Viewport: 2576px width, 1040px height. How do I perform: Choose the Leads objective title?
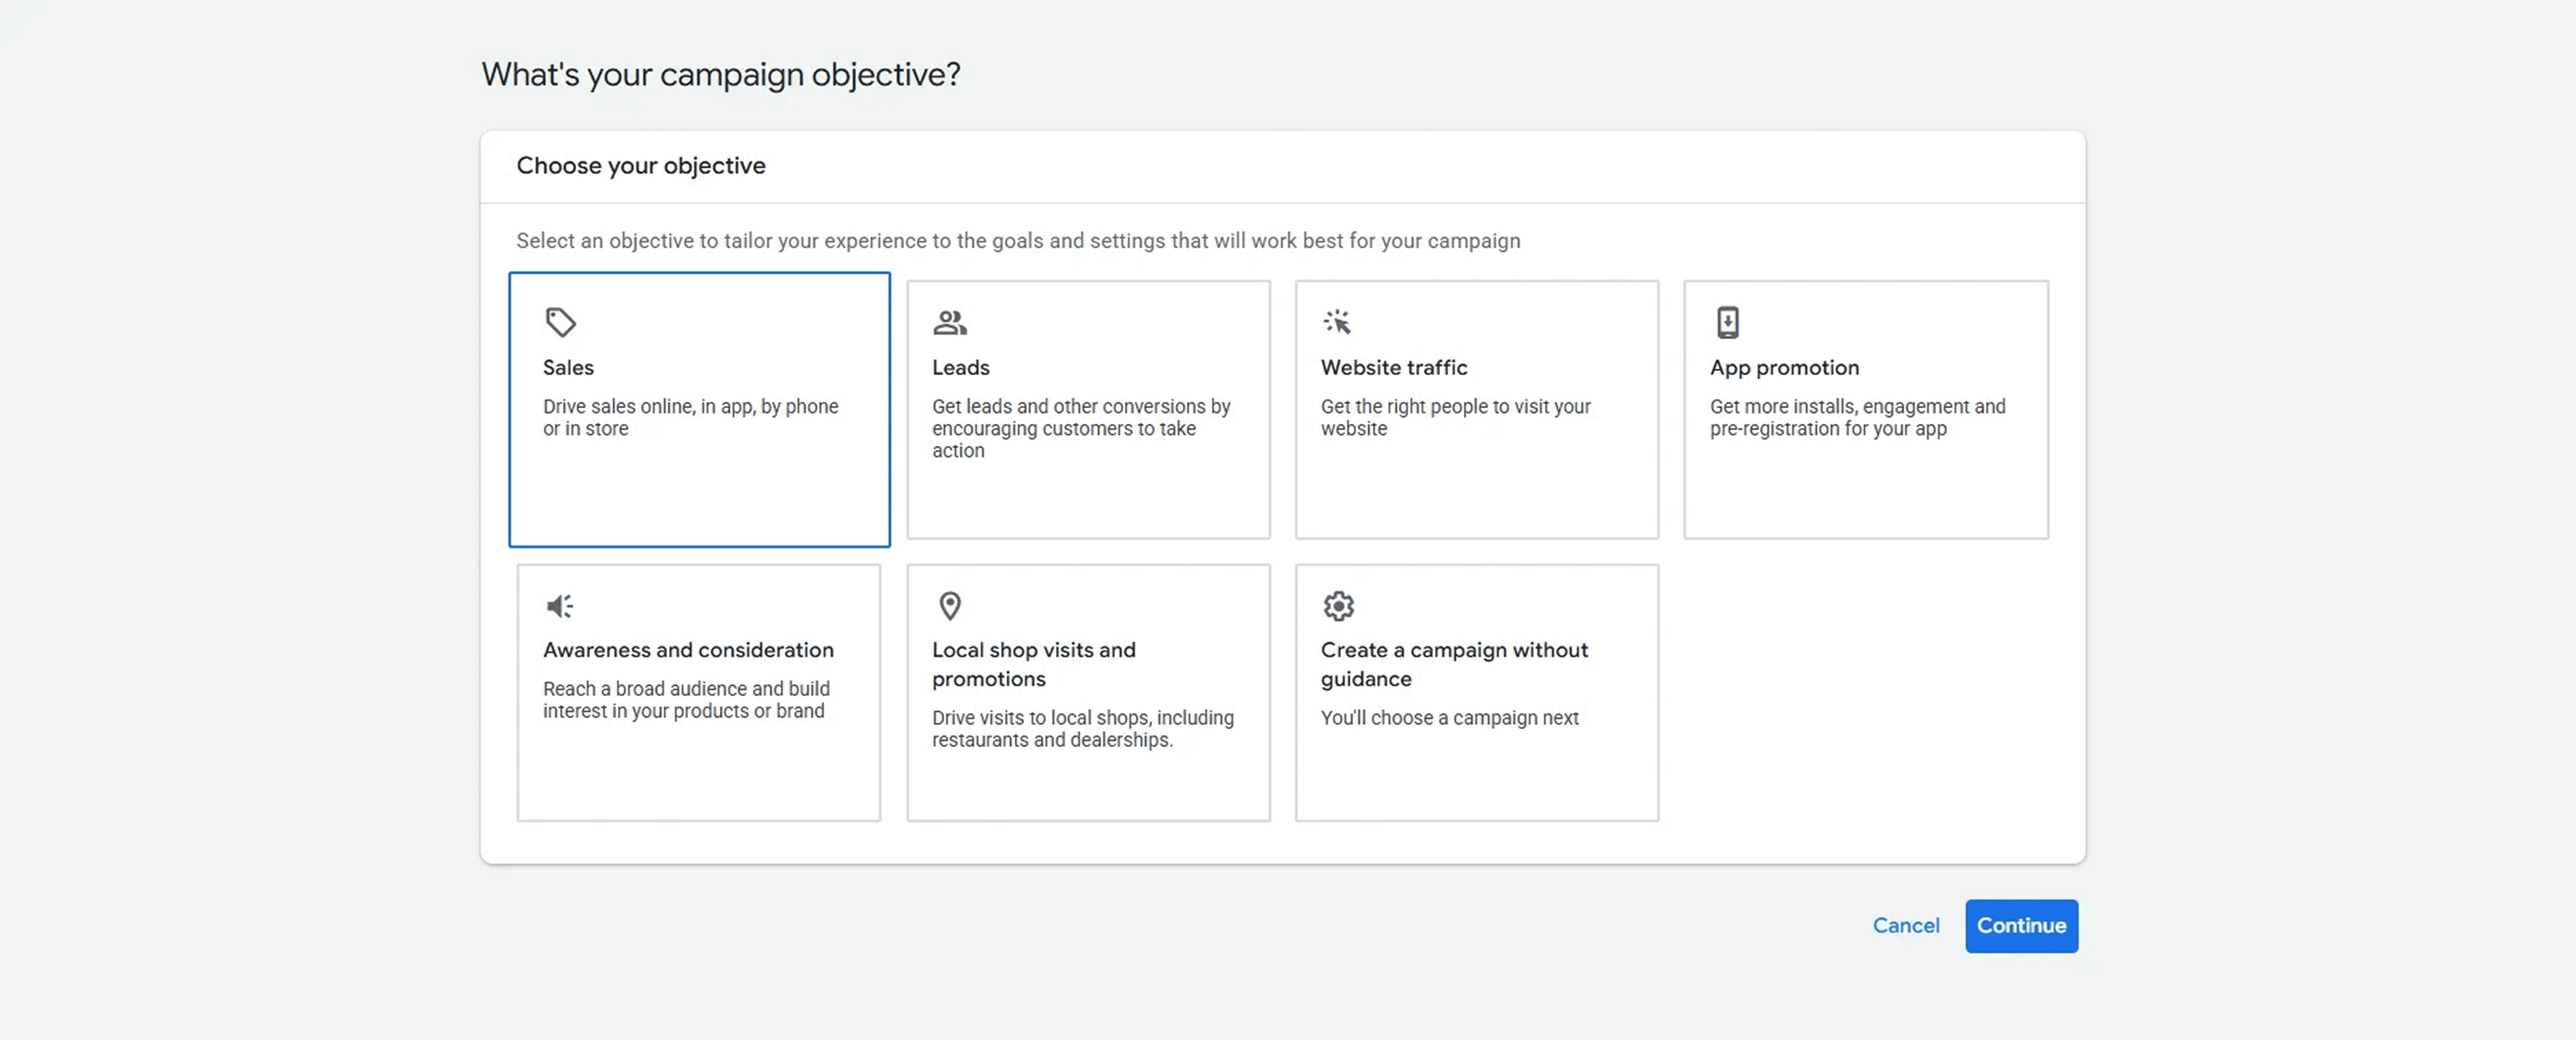(960, 367)
